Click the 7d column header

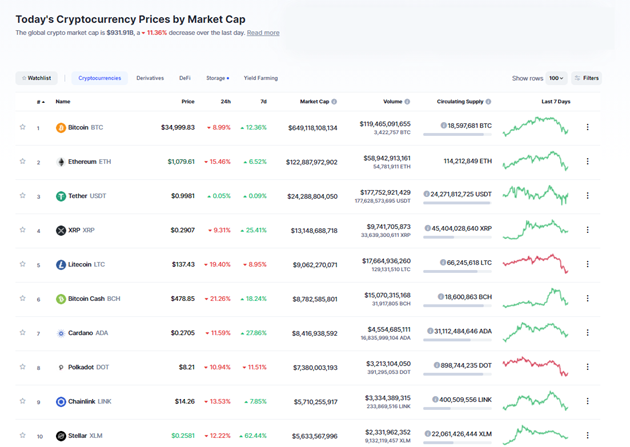coord(264,102)
